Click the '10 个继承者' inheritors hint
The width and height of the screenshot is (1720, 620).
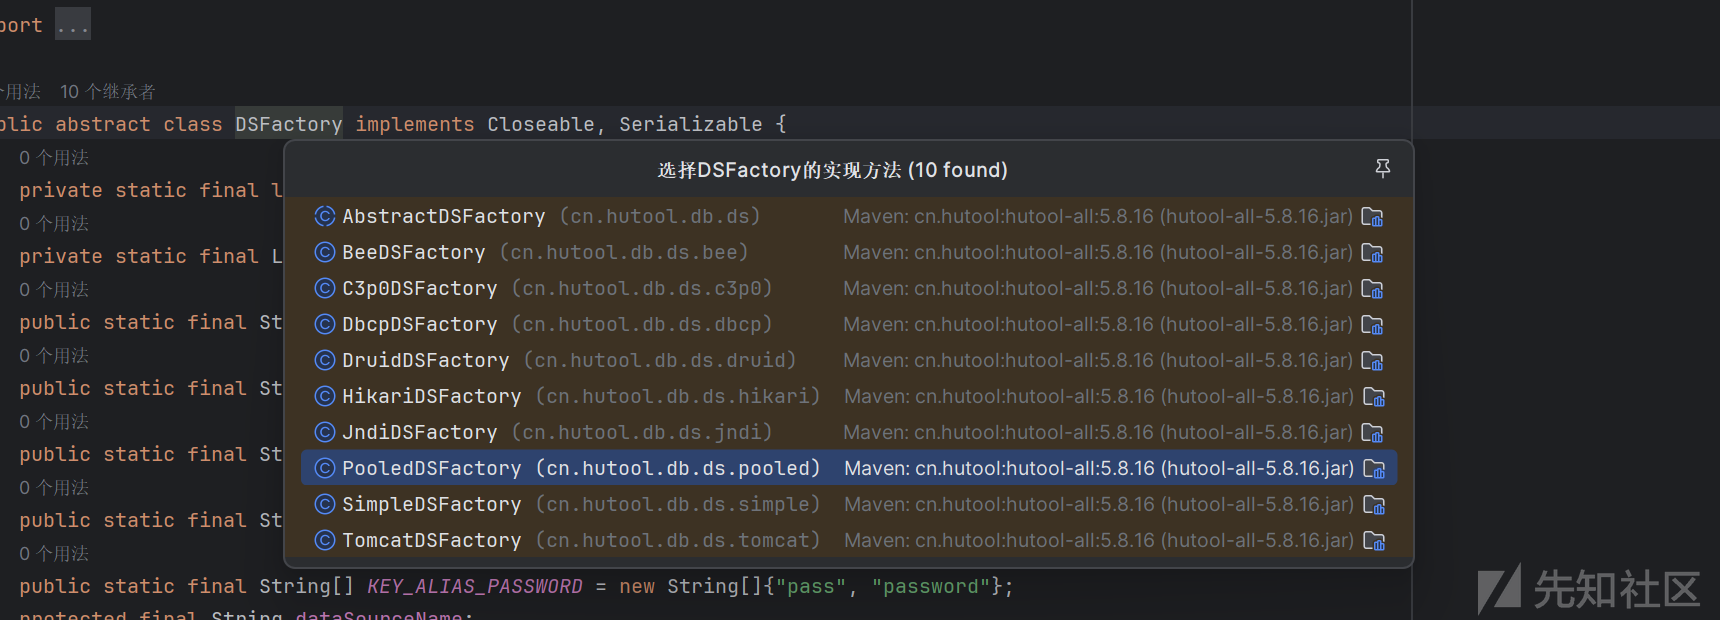click(108, 92)
